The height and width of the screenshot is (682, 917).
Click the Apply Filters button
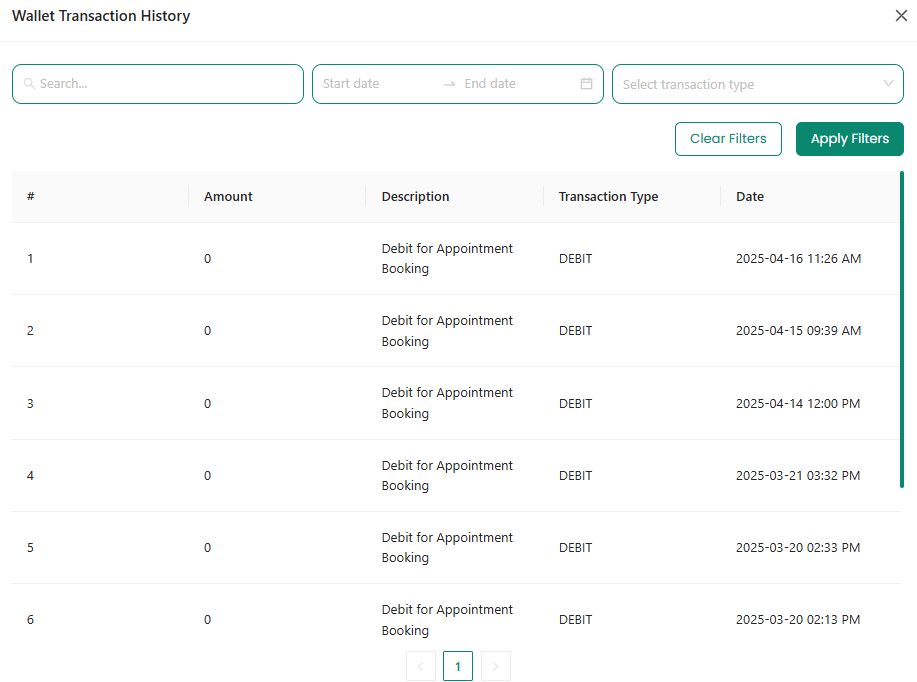tap(850, 139)
